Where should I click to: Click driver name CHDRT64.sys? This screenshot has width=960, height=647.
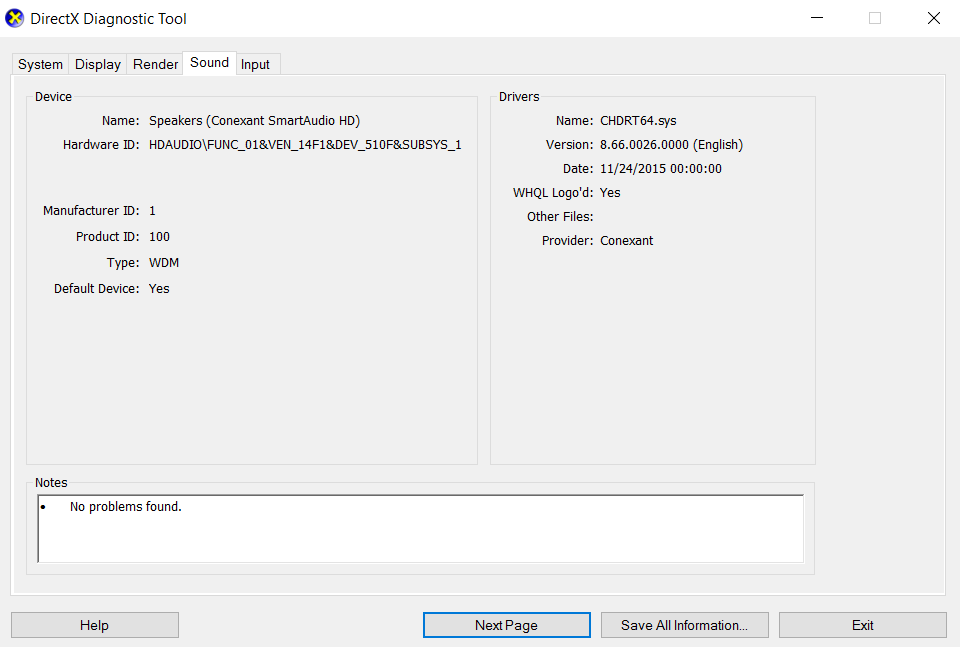638,121
